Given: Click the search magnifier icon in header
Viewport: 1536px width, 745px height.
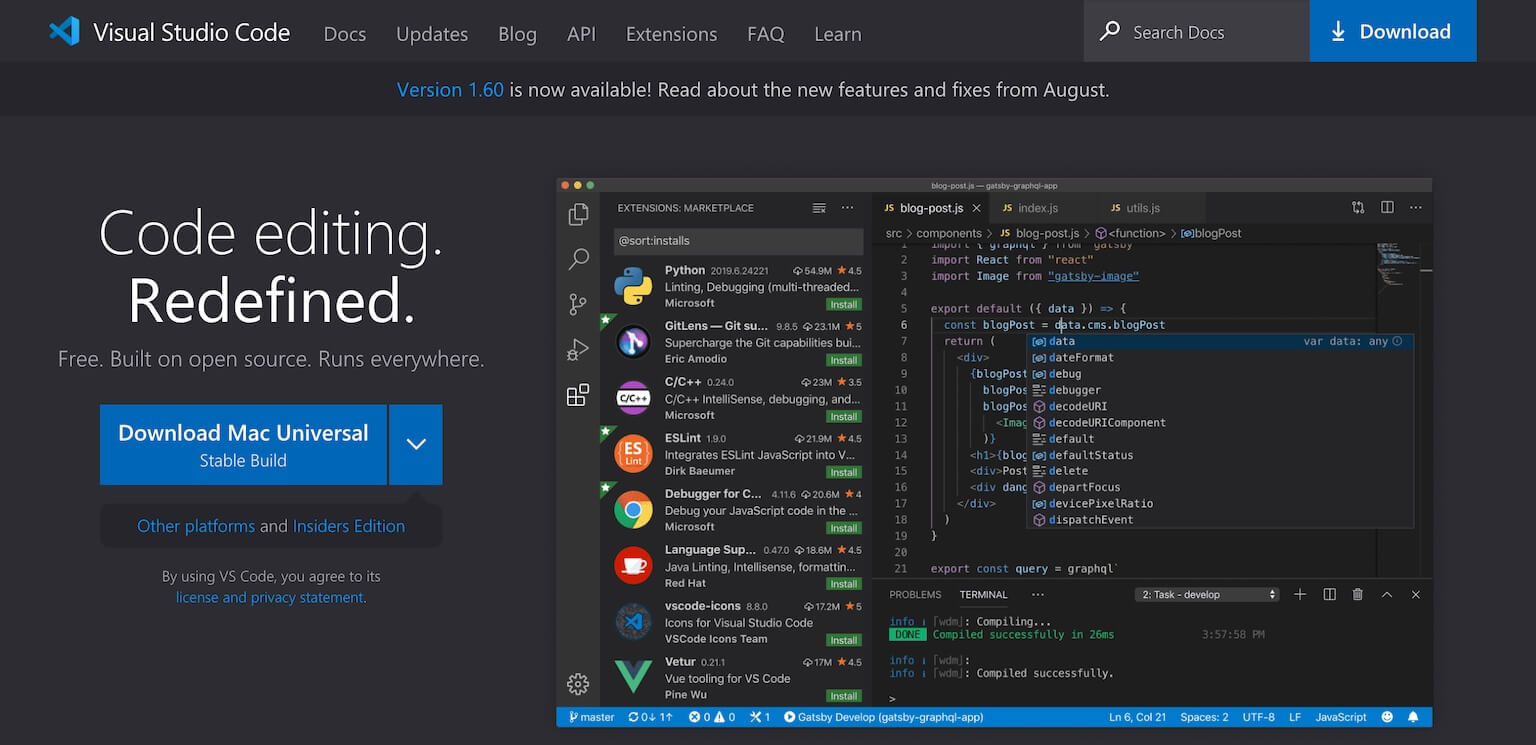Looking at the screenshot, I should [x=1109, y=32].
